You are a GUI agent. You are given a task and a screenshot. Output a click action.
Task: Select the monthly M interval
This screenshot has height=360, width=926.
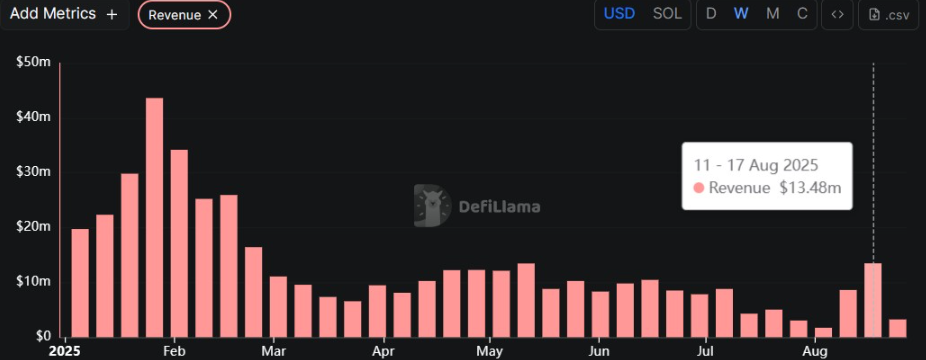click(772, 14)
